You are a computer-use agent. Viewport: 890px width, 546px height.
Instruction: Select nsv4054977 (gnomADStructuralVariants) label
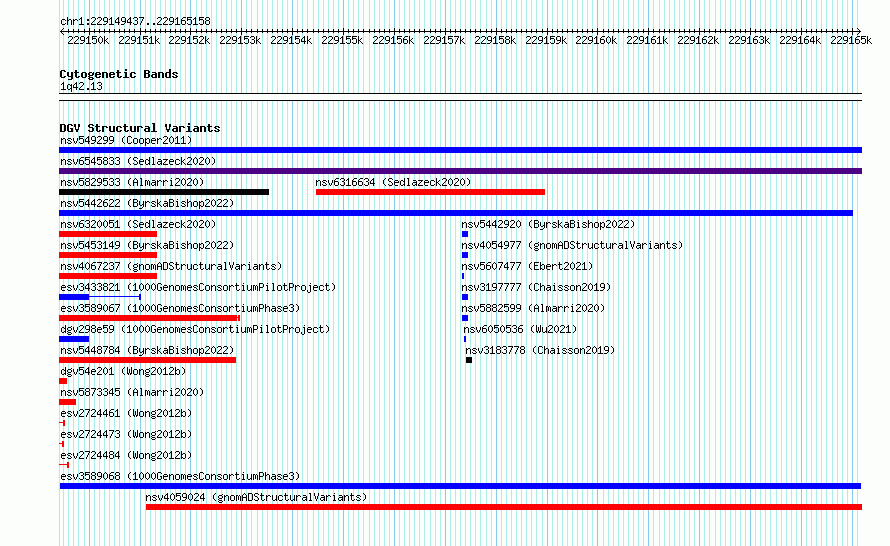coord(572,245)
